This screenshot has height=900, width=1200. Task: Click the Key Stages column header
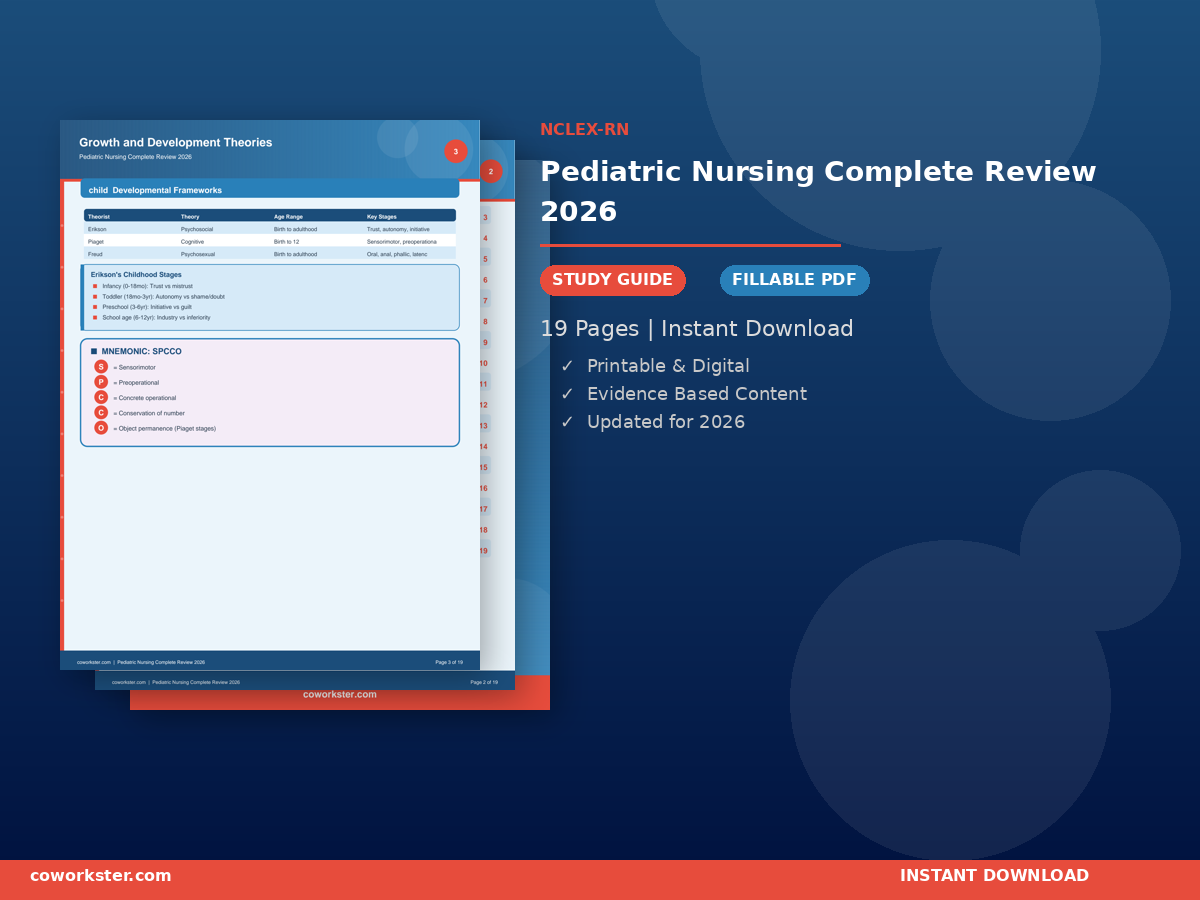click(382, 216)
